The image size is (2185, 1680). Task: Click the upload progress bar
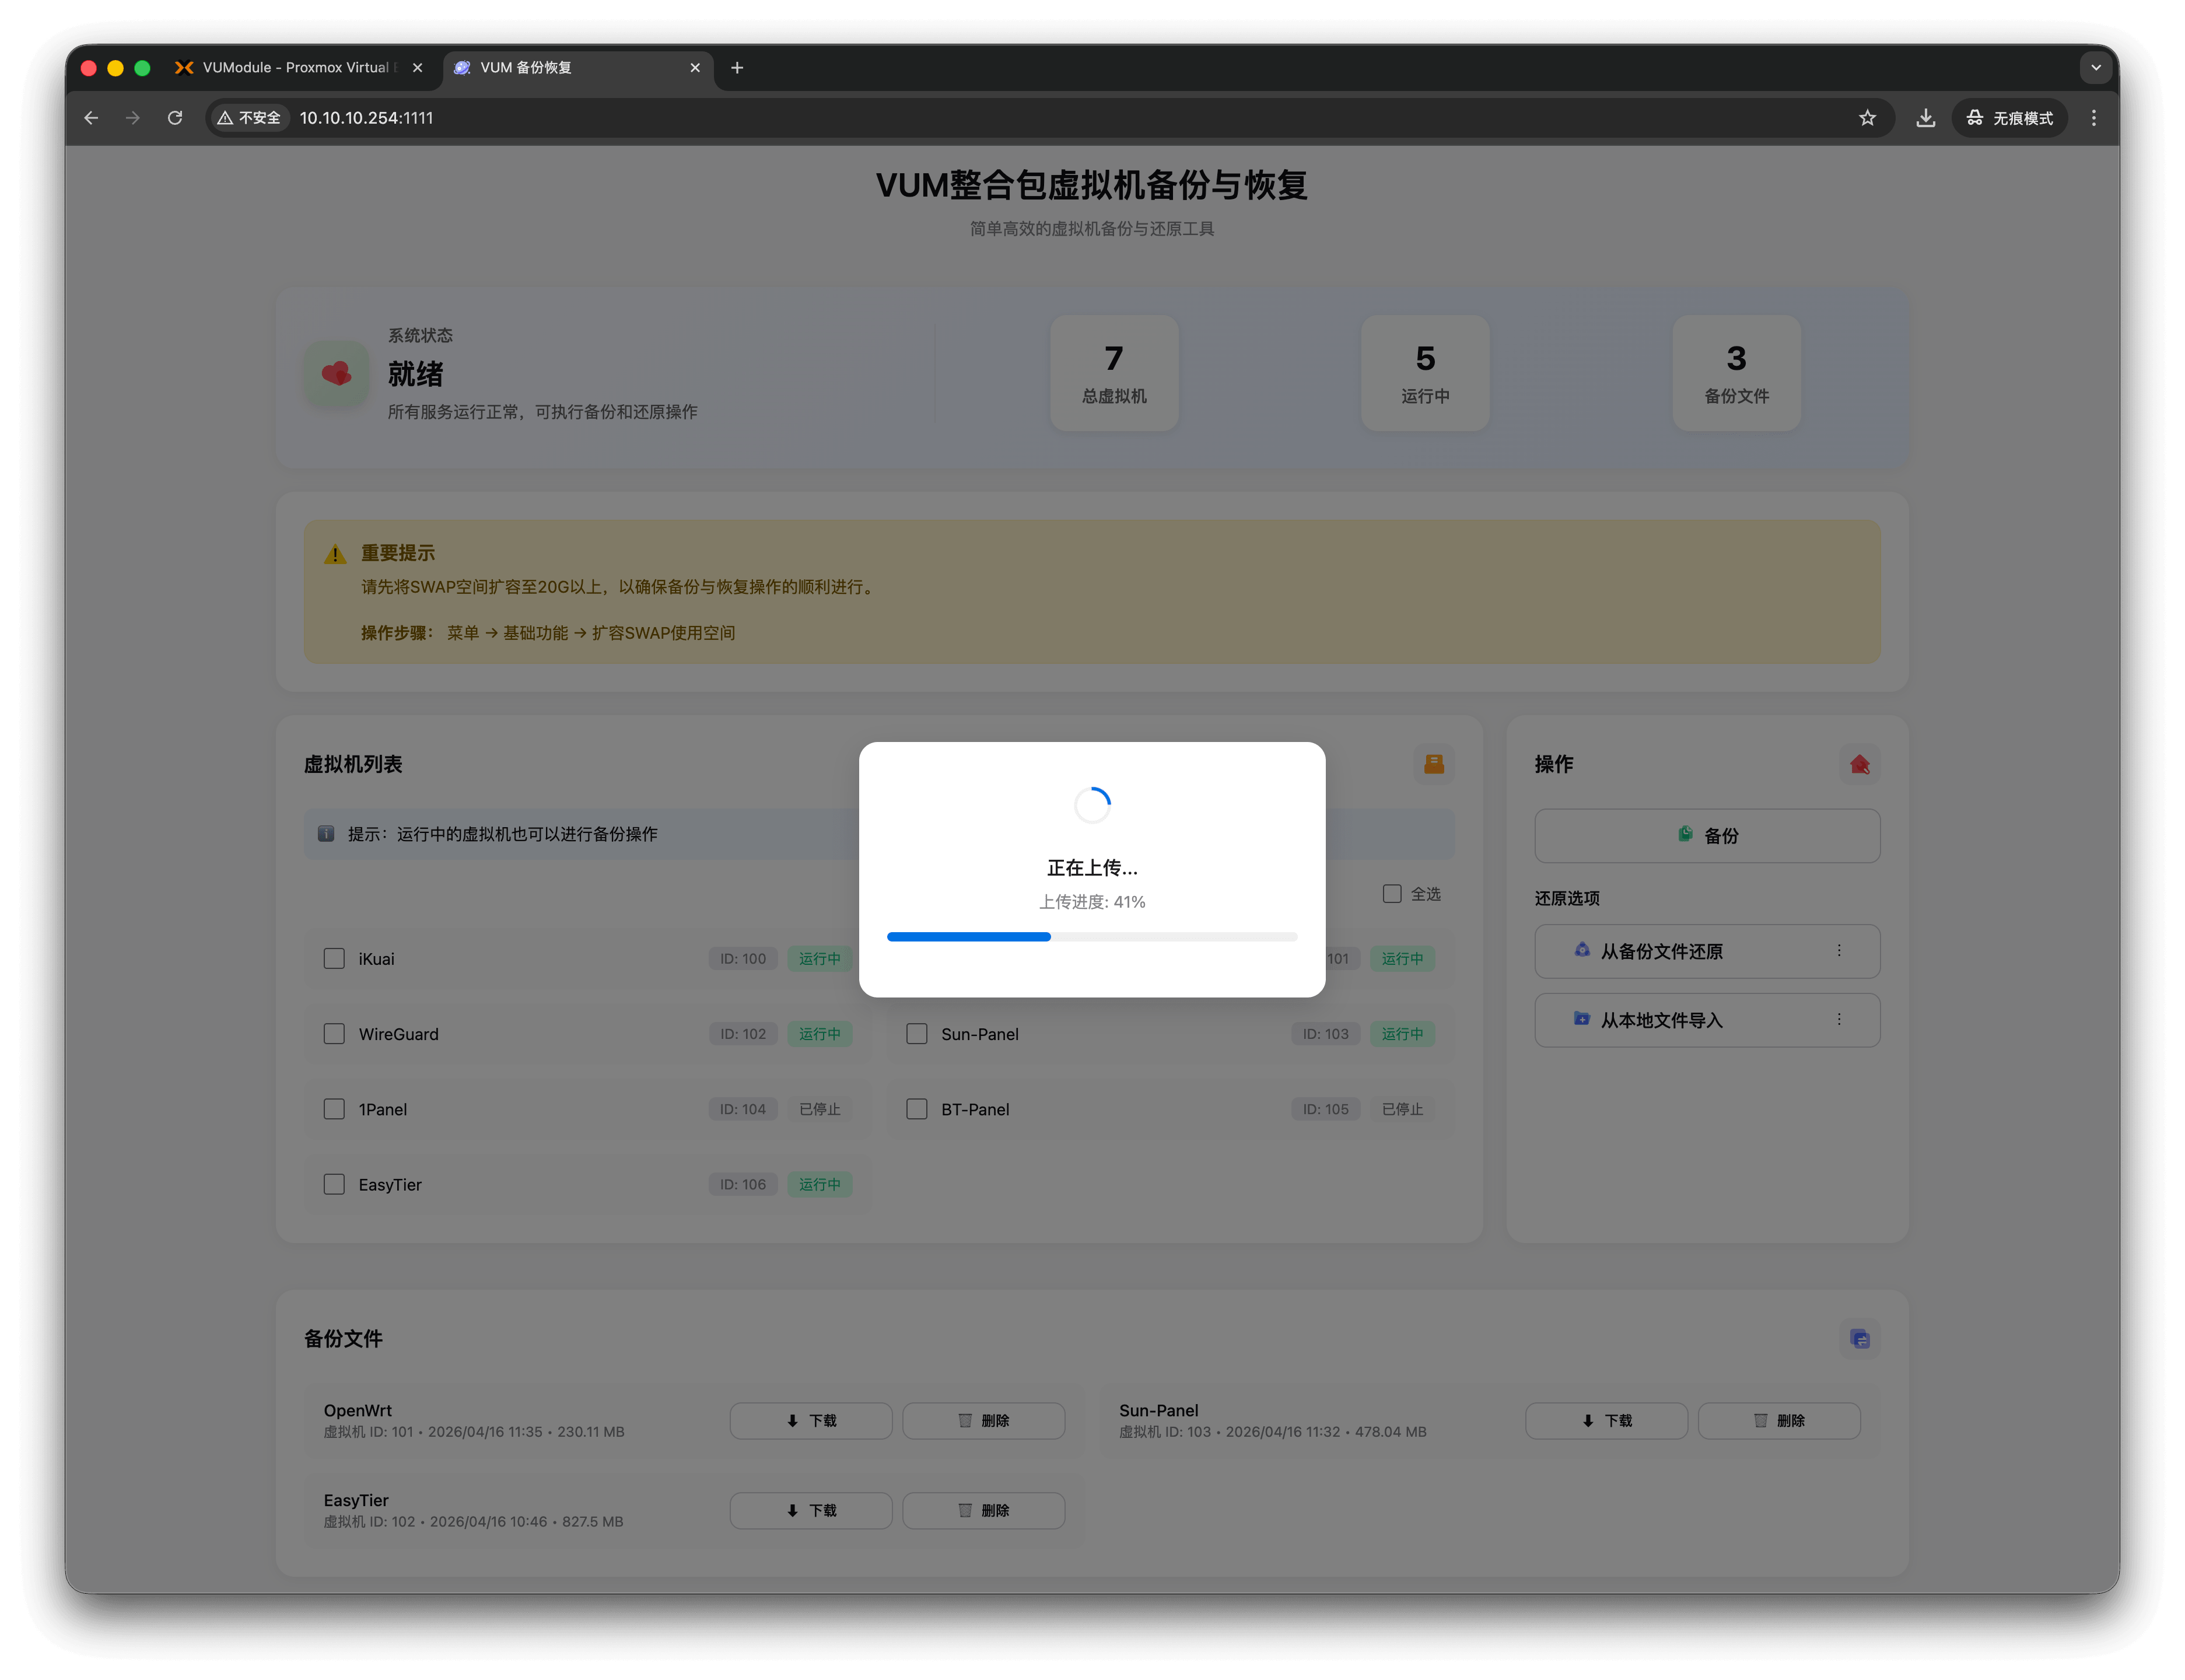click(1092, 936)
